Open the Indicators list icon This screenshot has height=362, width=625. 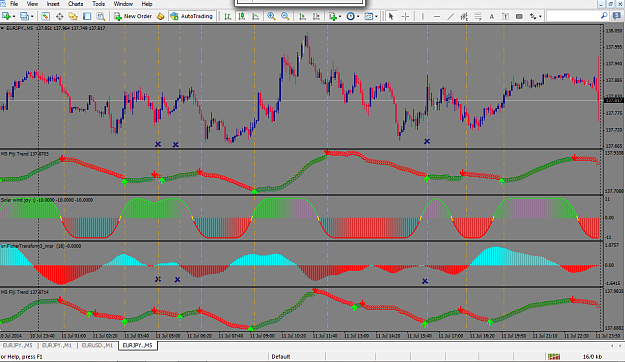point(333,16)
